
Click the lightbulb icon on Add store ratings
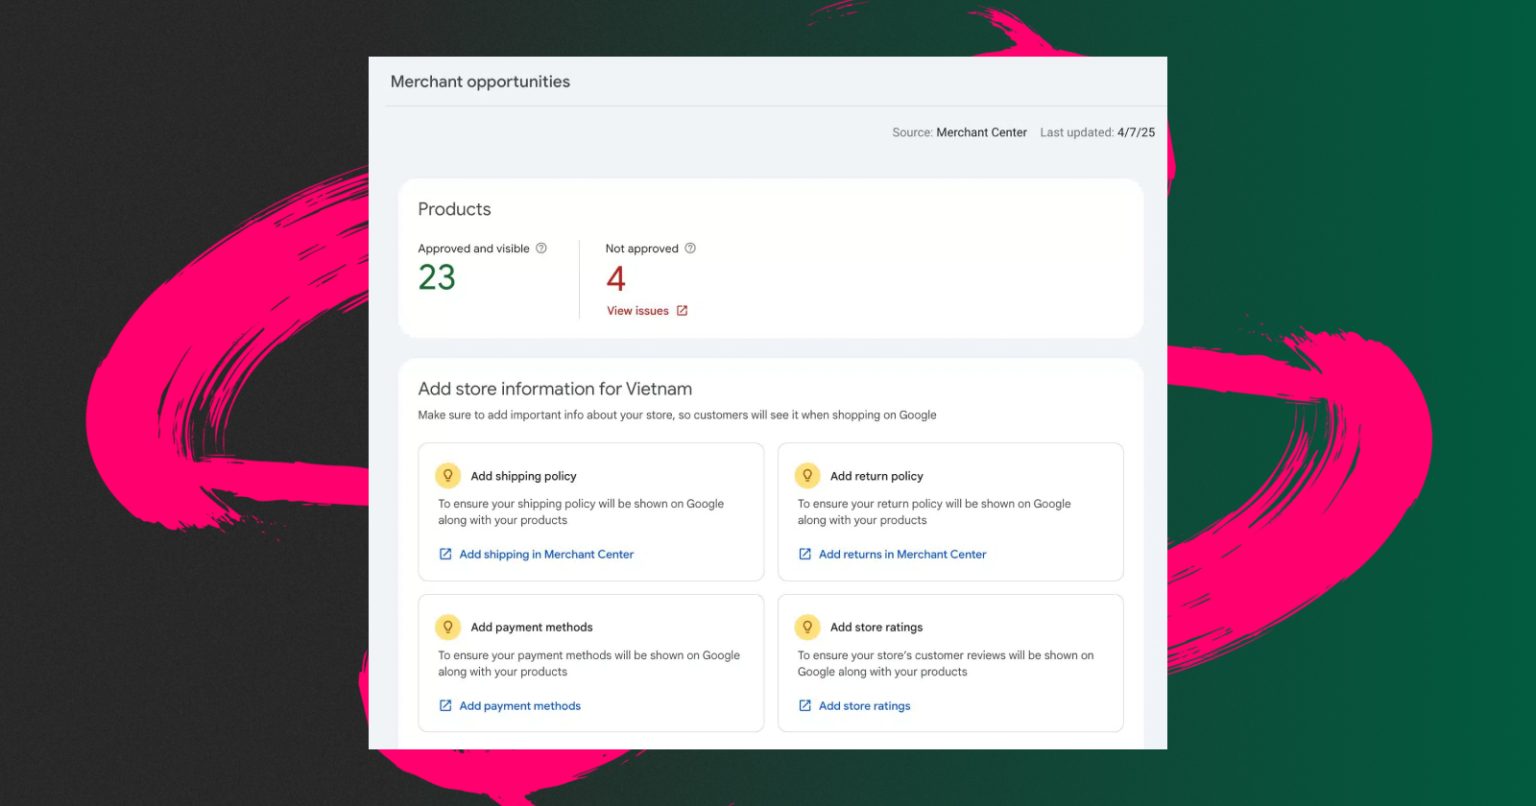pos(807,627)
